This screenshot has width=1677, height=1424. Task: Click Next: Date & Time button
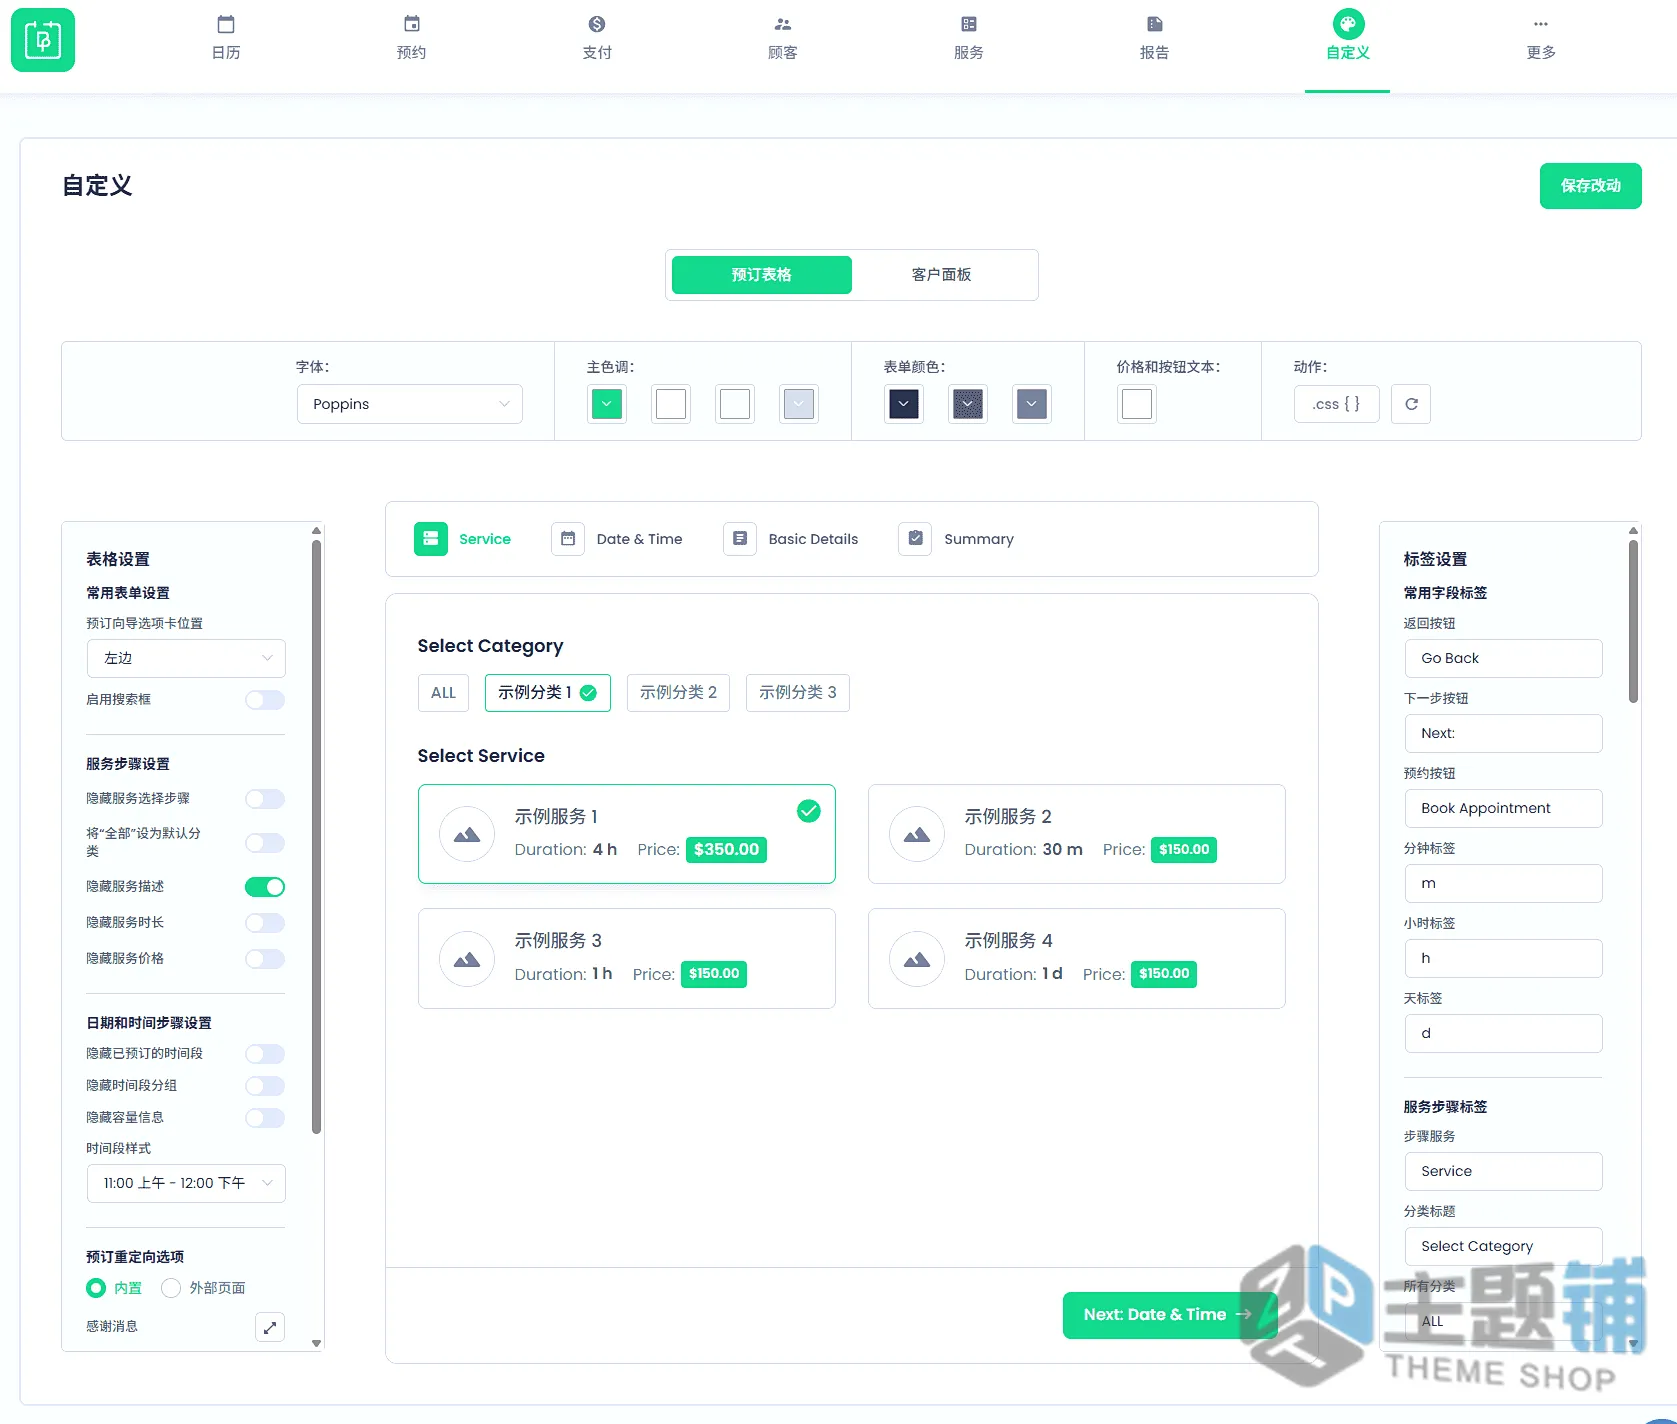pyautogui.click(x=1170, y=1315)
